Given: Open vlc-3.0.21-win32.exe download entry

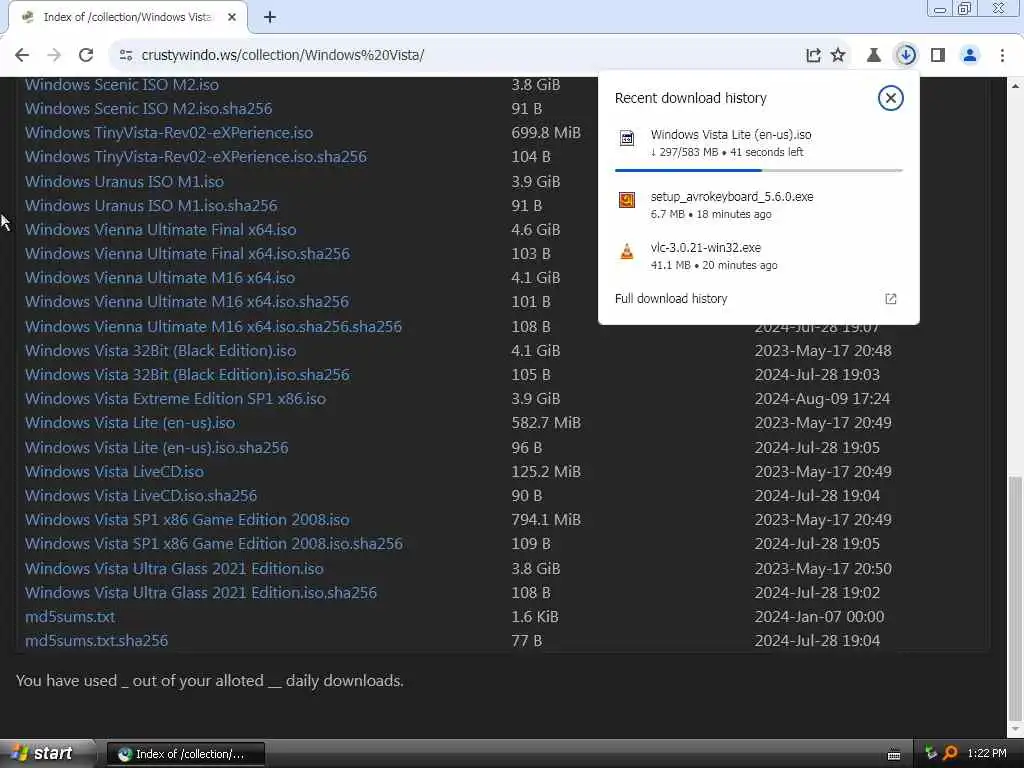Looking at the screenshot, I should [758, 255].
